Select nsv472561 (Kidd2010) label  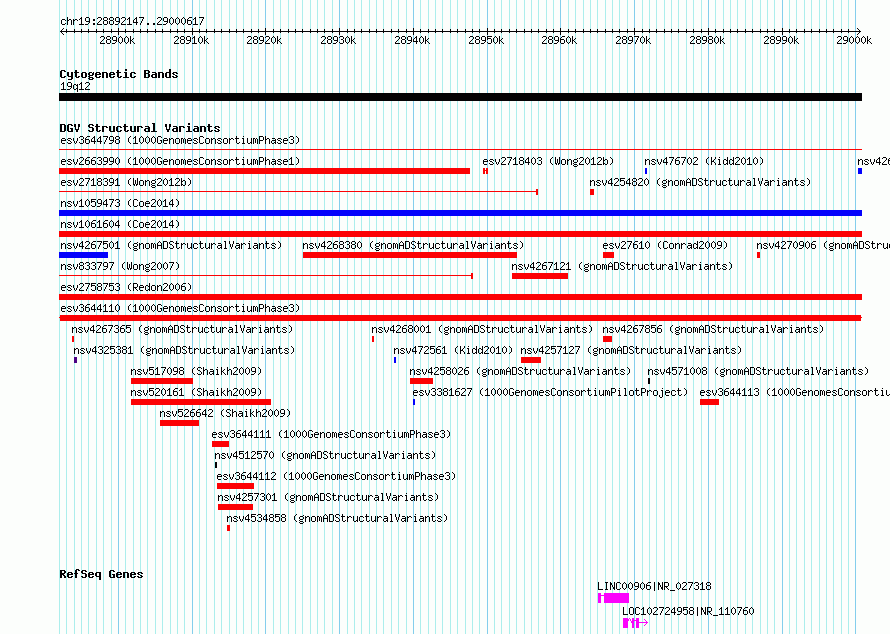(453, 350)
